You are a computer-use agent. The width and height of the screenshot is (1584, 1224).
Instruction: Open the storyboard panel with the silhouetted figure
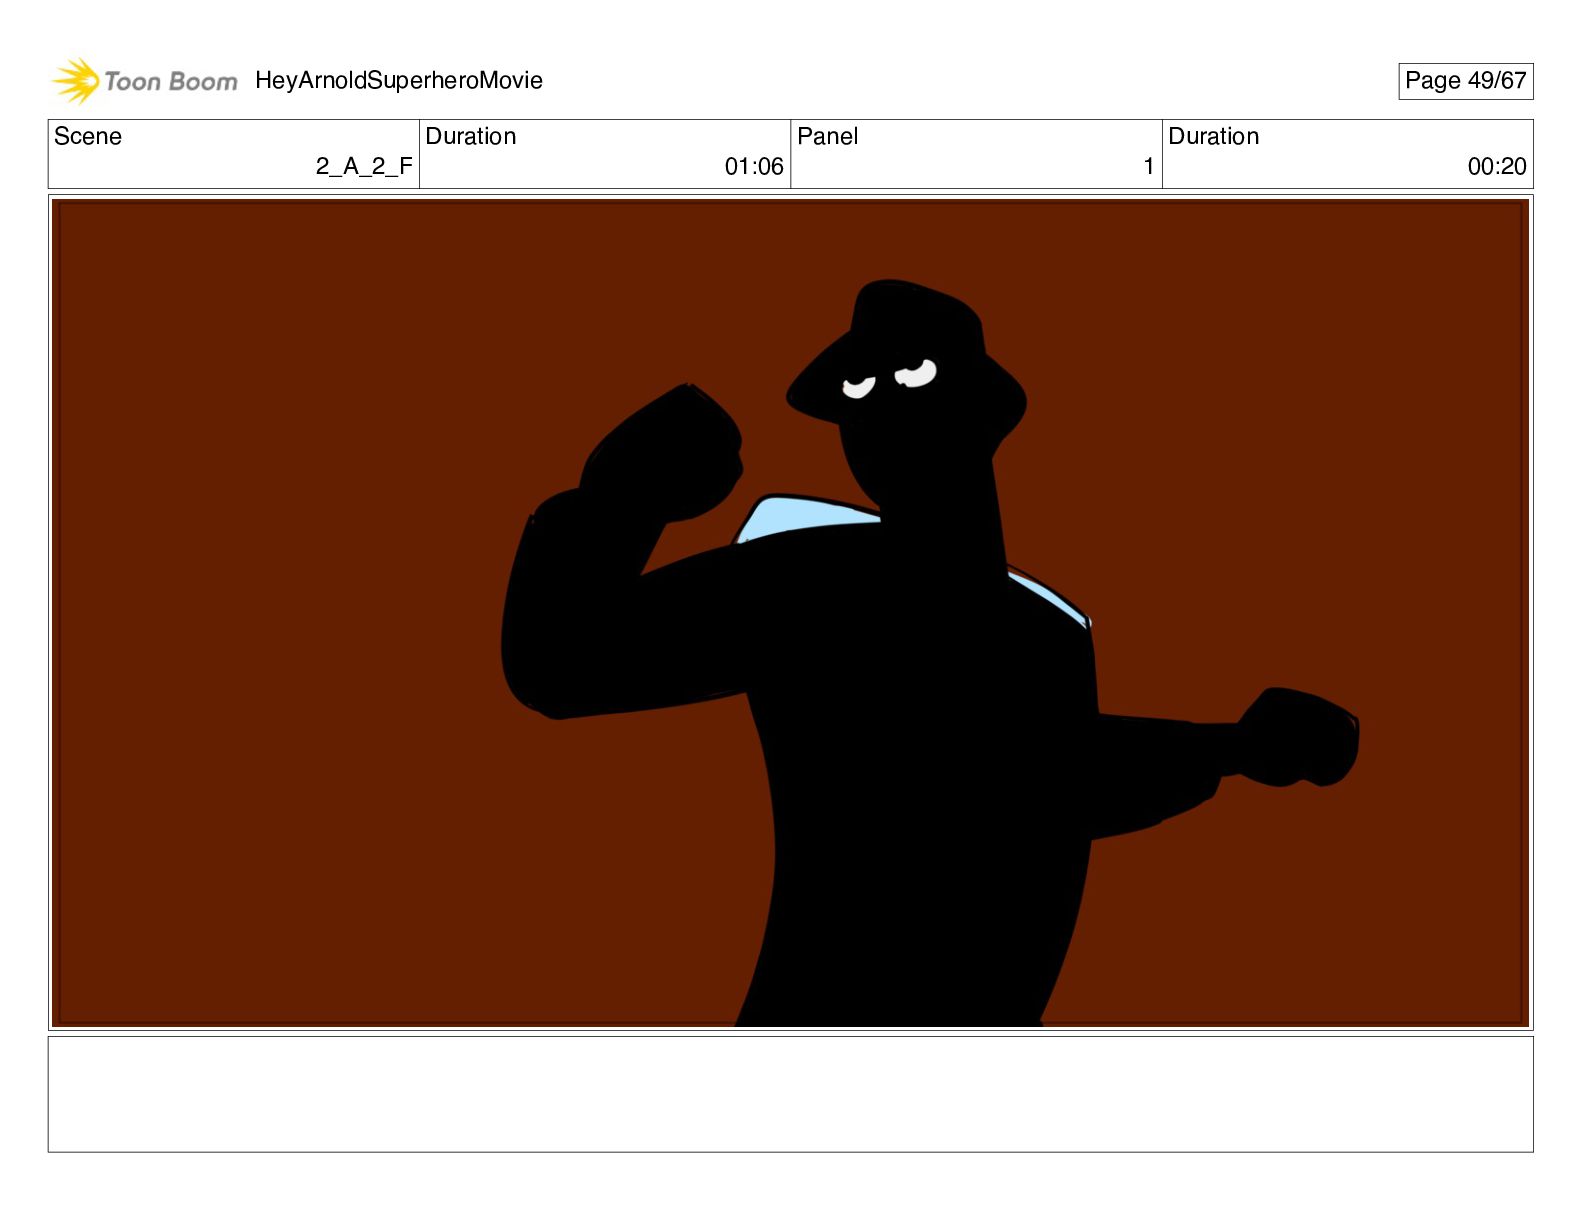(x=790, y=613)
